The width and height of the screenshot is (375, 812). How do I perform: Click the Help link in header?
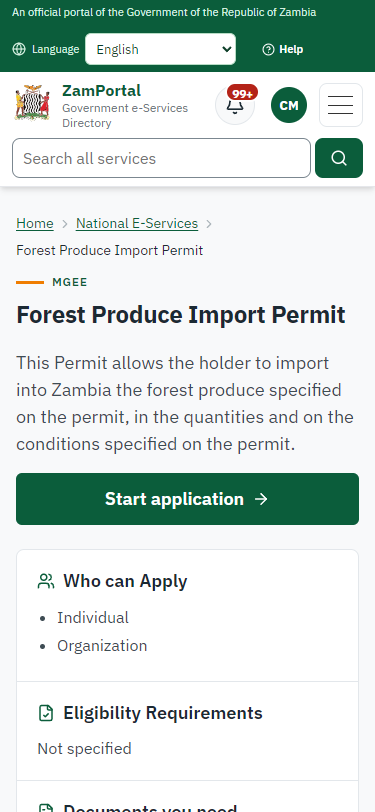[283, 49]
